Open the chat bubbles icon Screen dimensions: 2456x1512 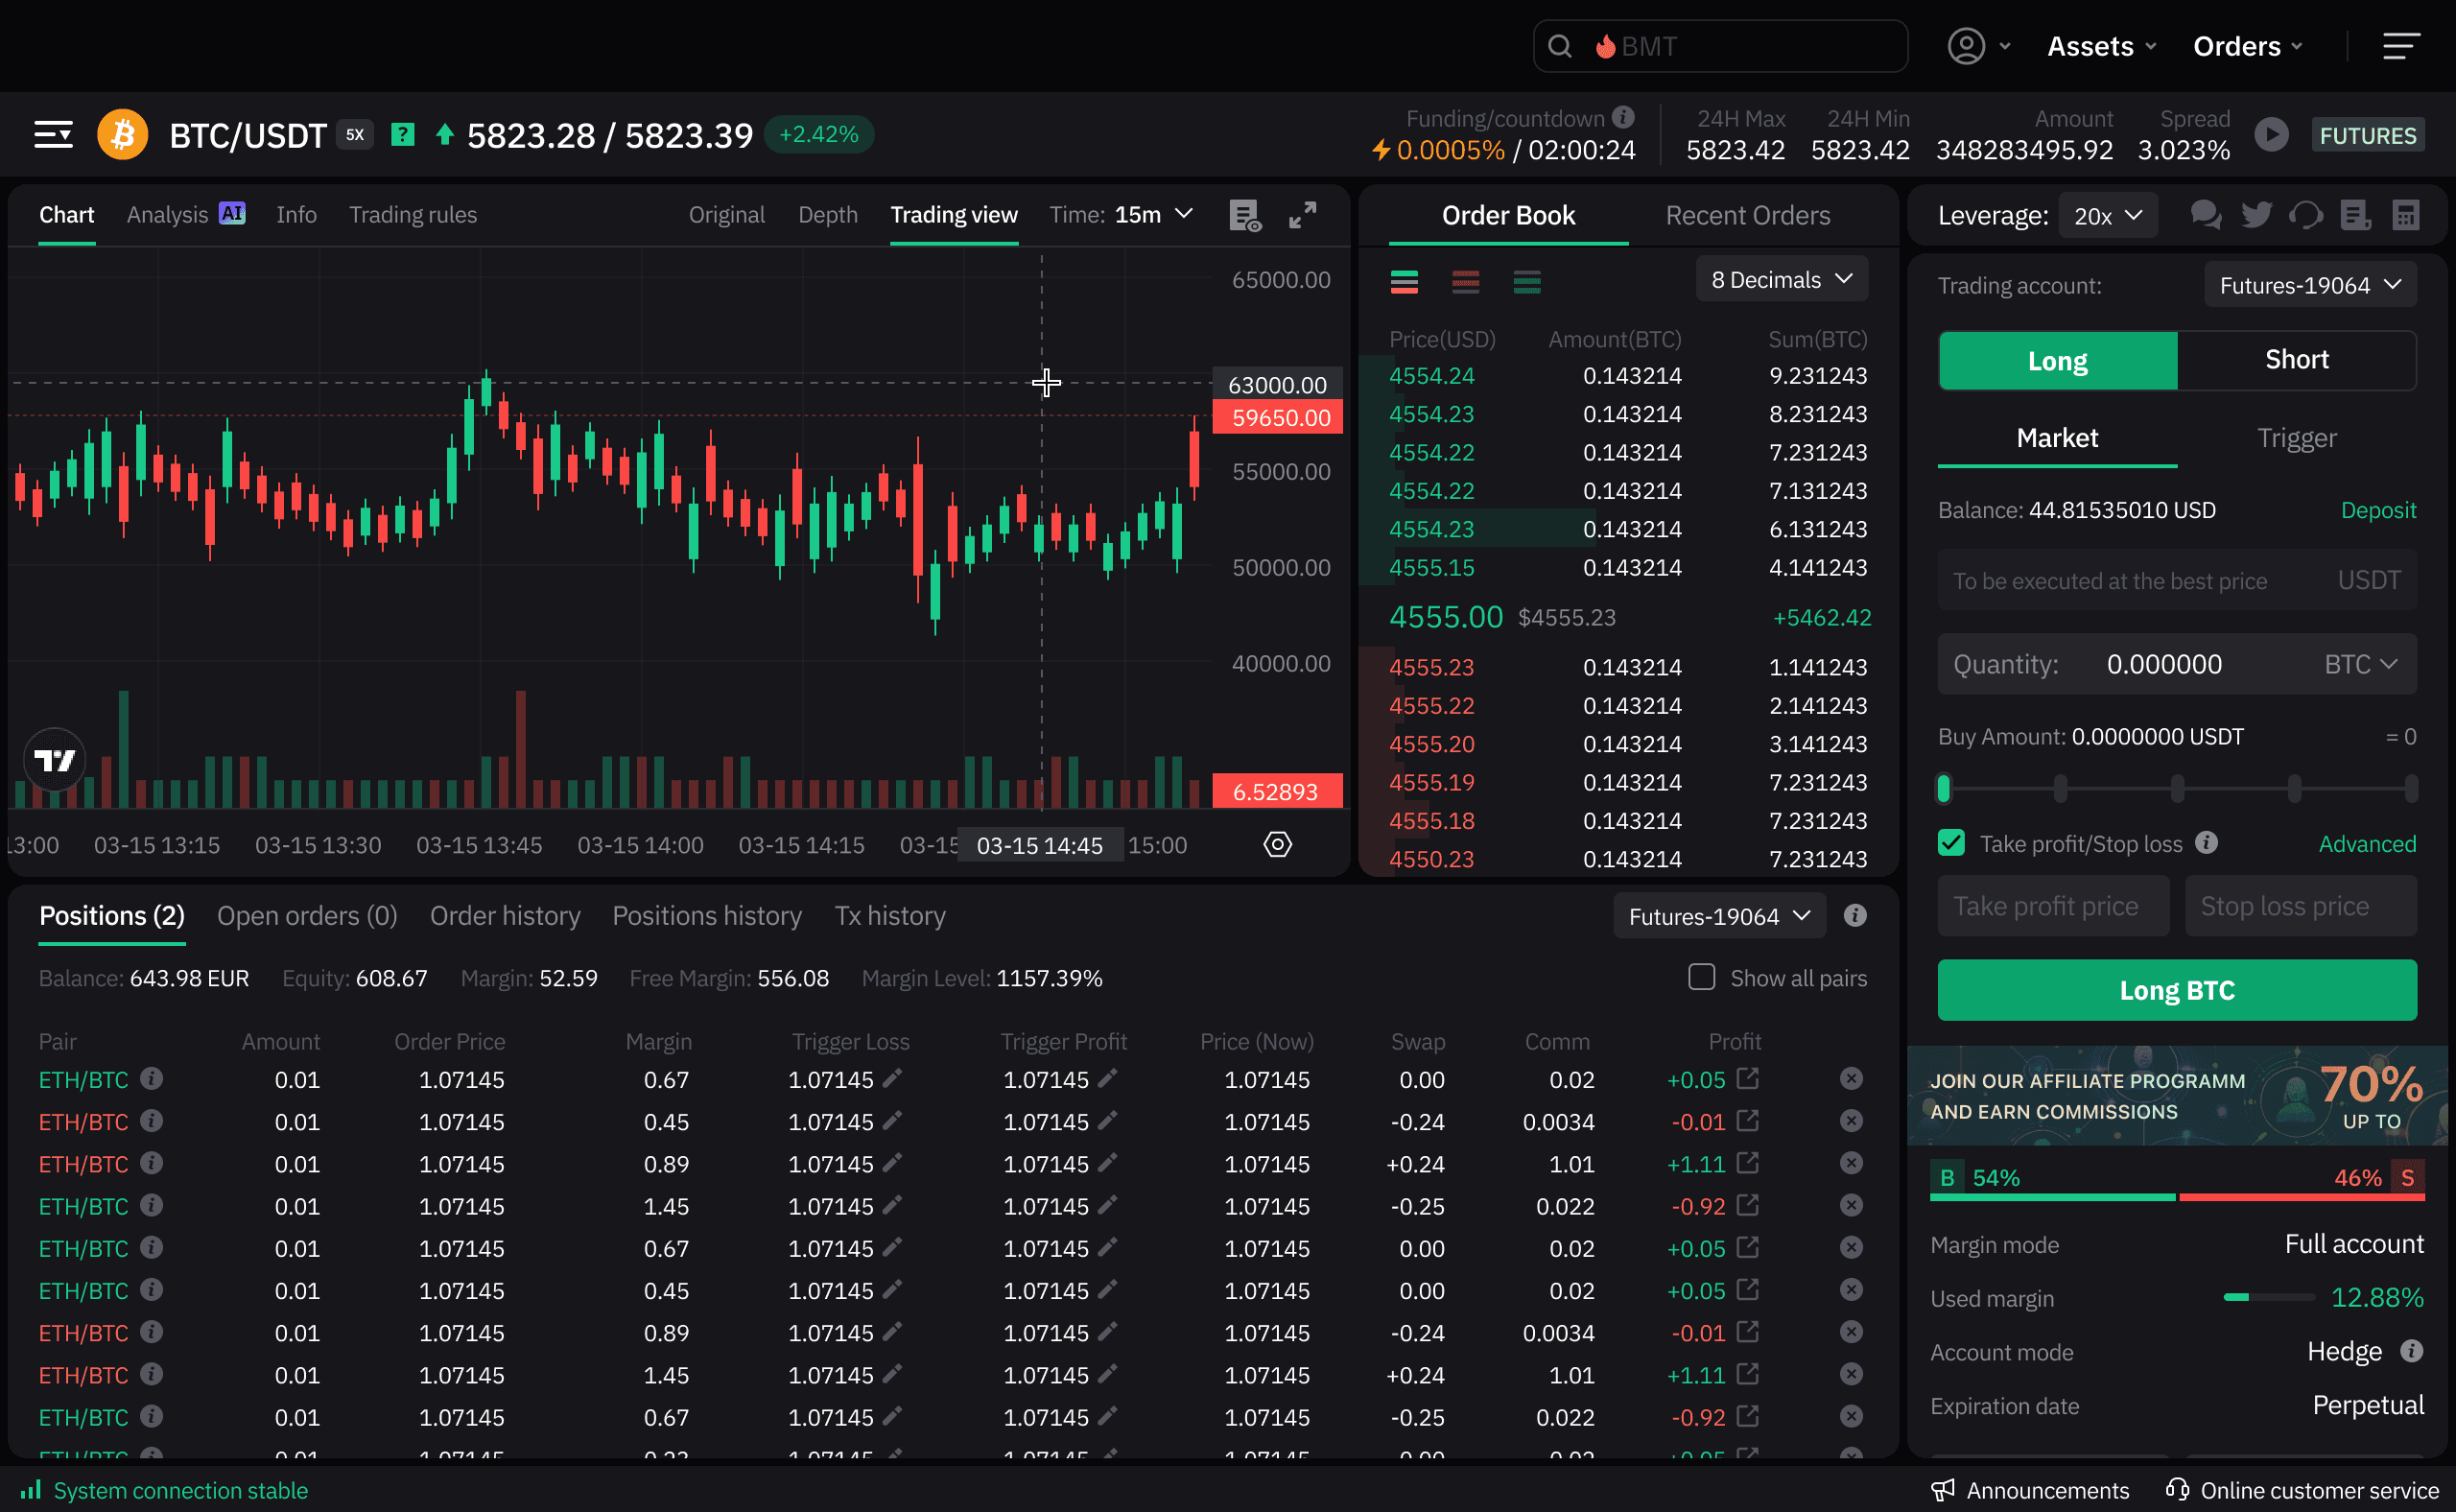pyautogui.click(x=2206, y=215)
